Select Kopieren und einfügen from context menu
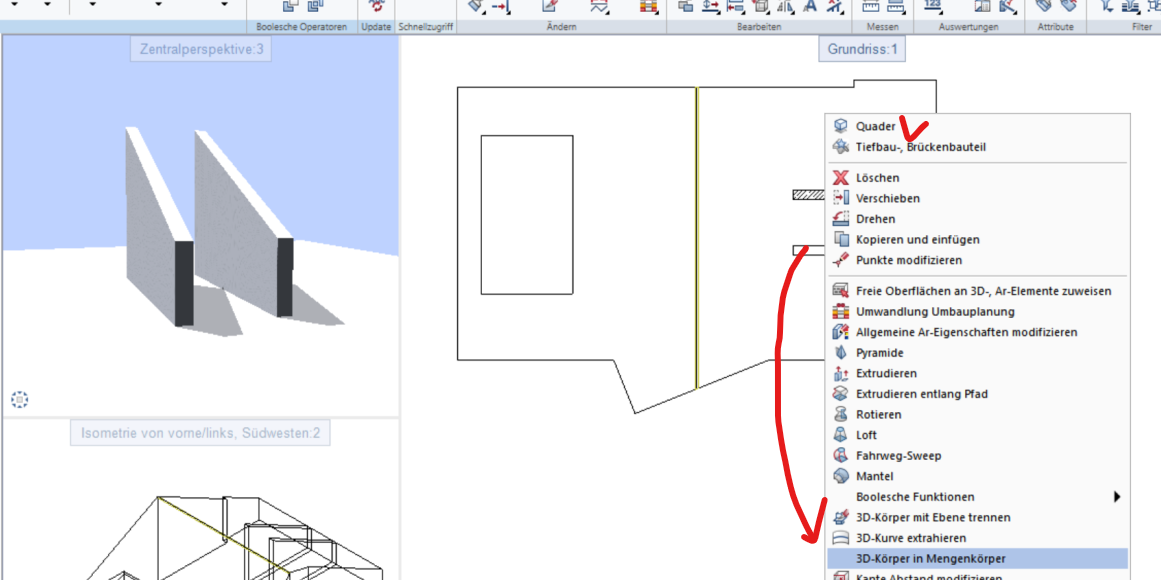 pyautogui.click(x=917, y=240)
